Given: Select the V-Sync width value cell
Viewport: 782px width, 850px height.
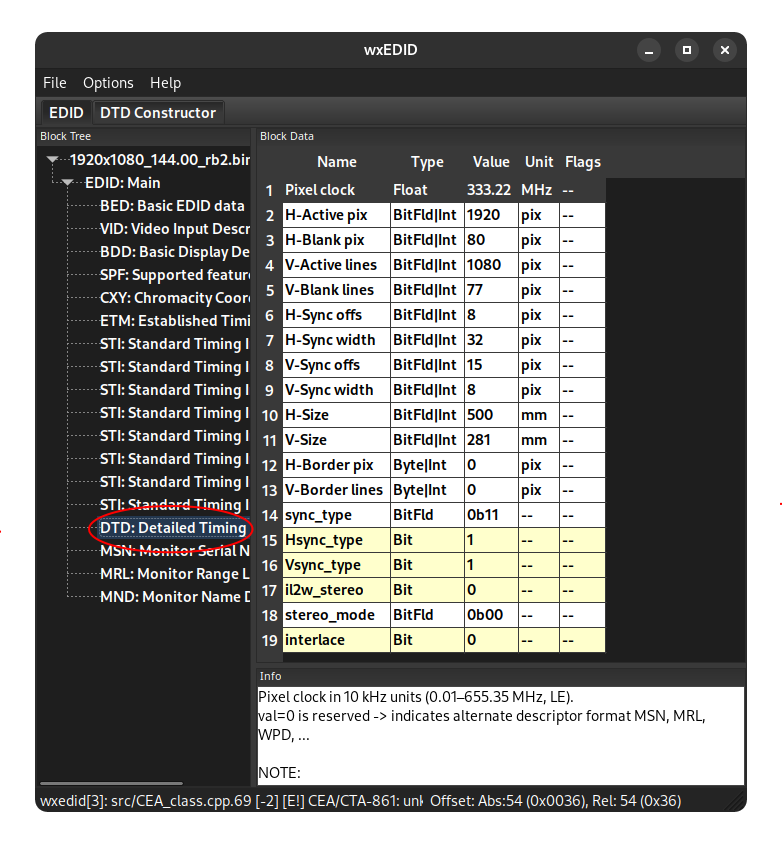Looking at the screenshot, I should click(491, 390).
